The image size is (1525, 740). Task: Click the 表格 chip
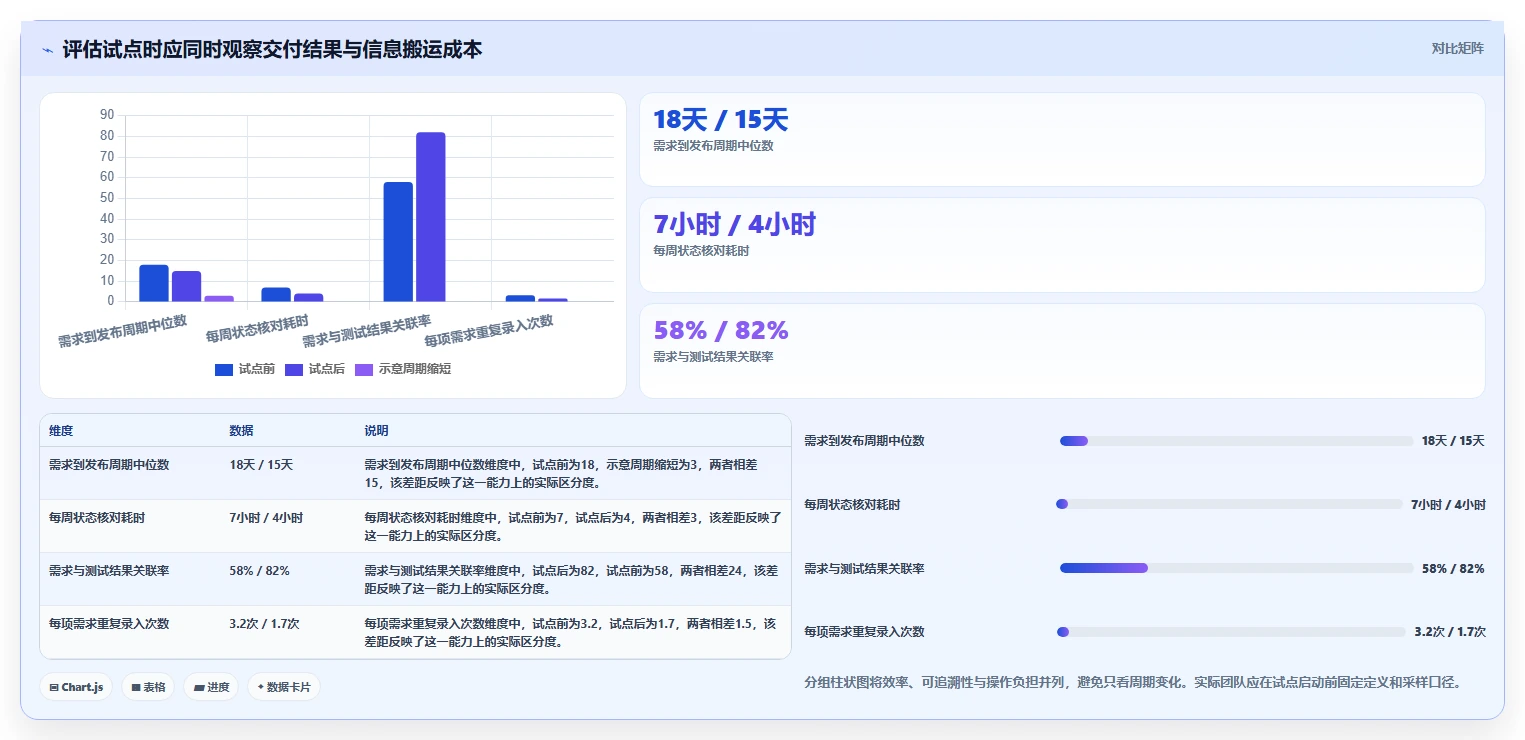pyautogui.click(x=148, y=687)
